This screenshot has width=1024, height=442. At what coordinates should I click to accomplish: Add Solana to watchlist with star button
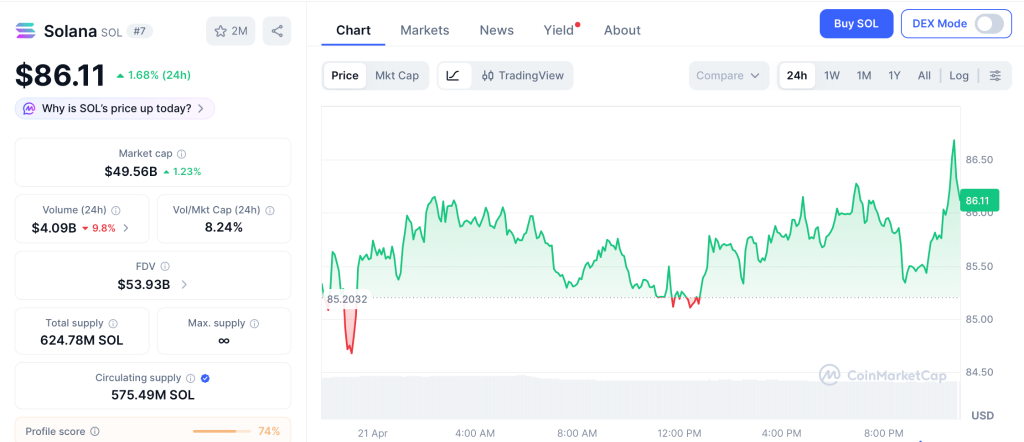coord(230,31)
